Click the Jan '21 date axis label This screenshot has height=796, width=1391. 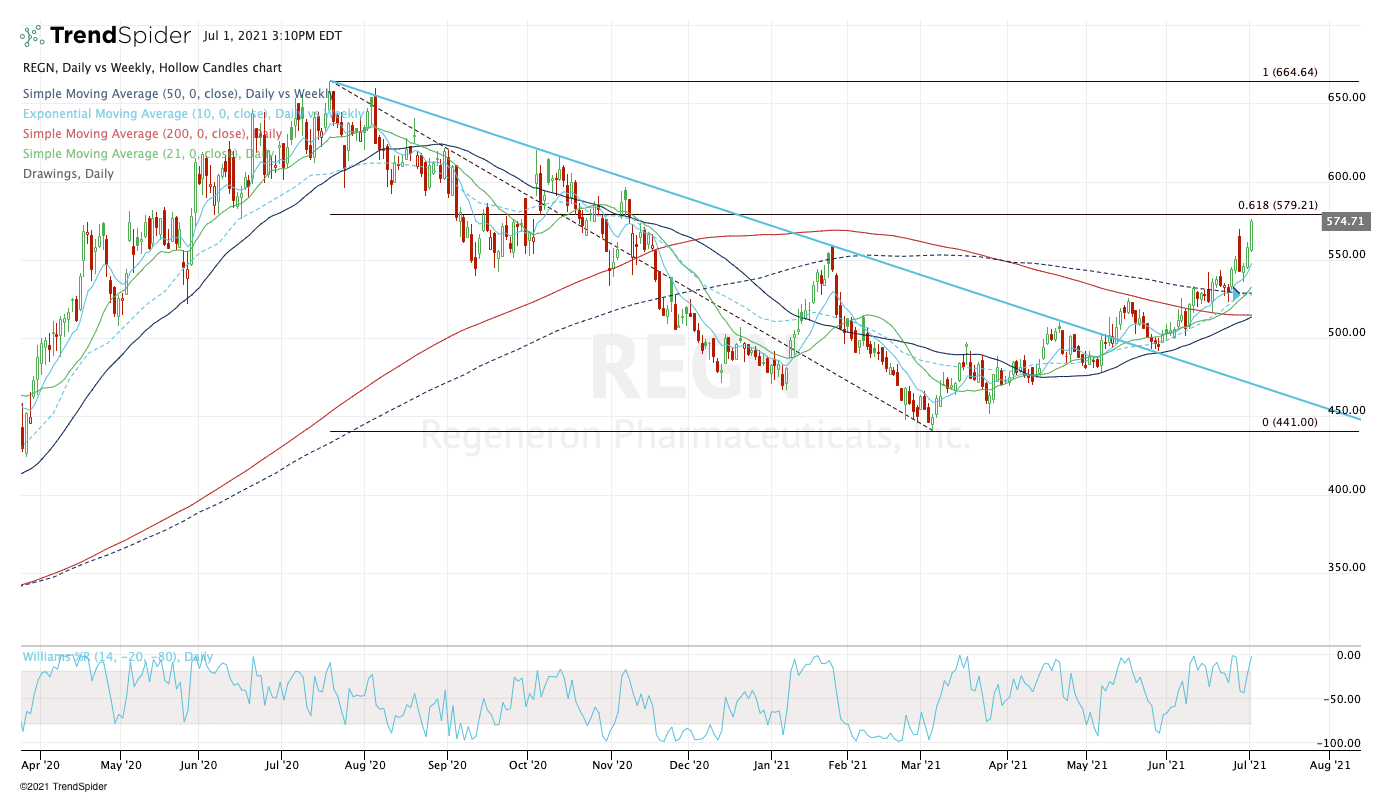click(772, 765)
